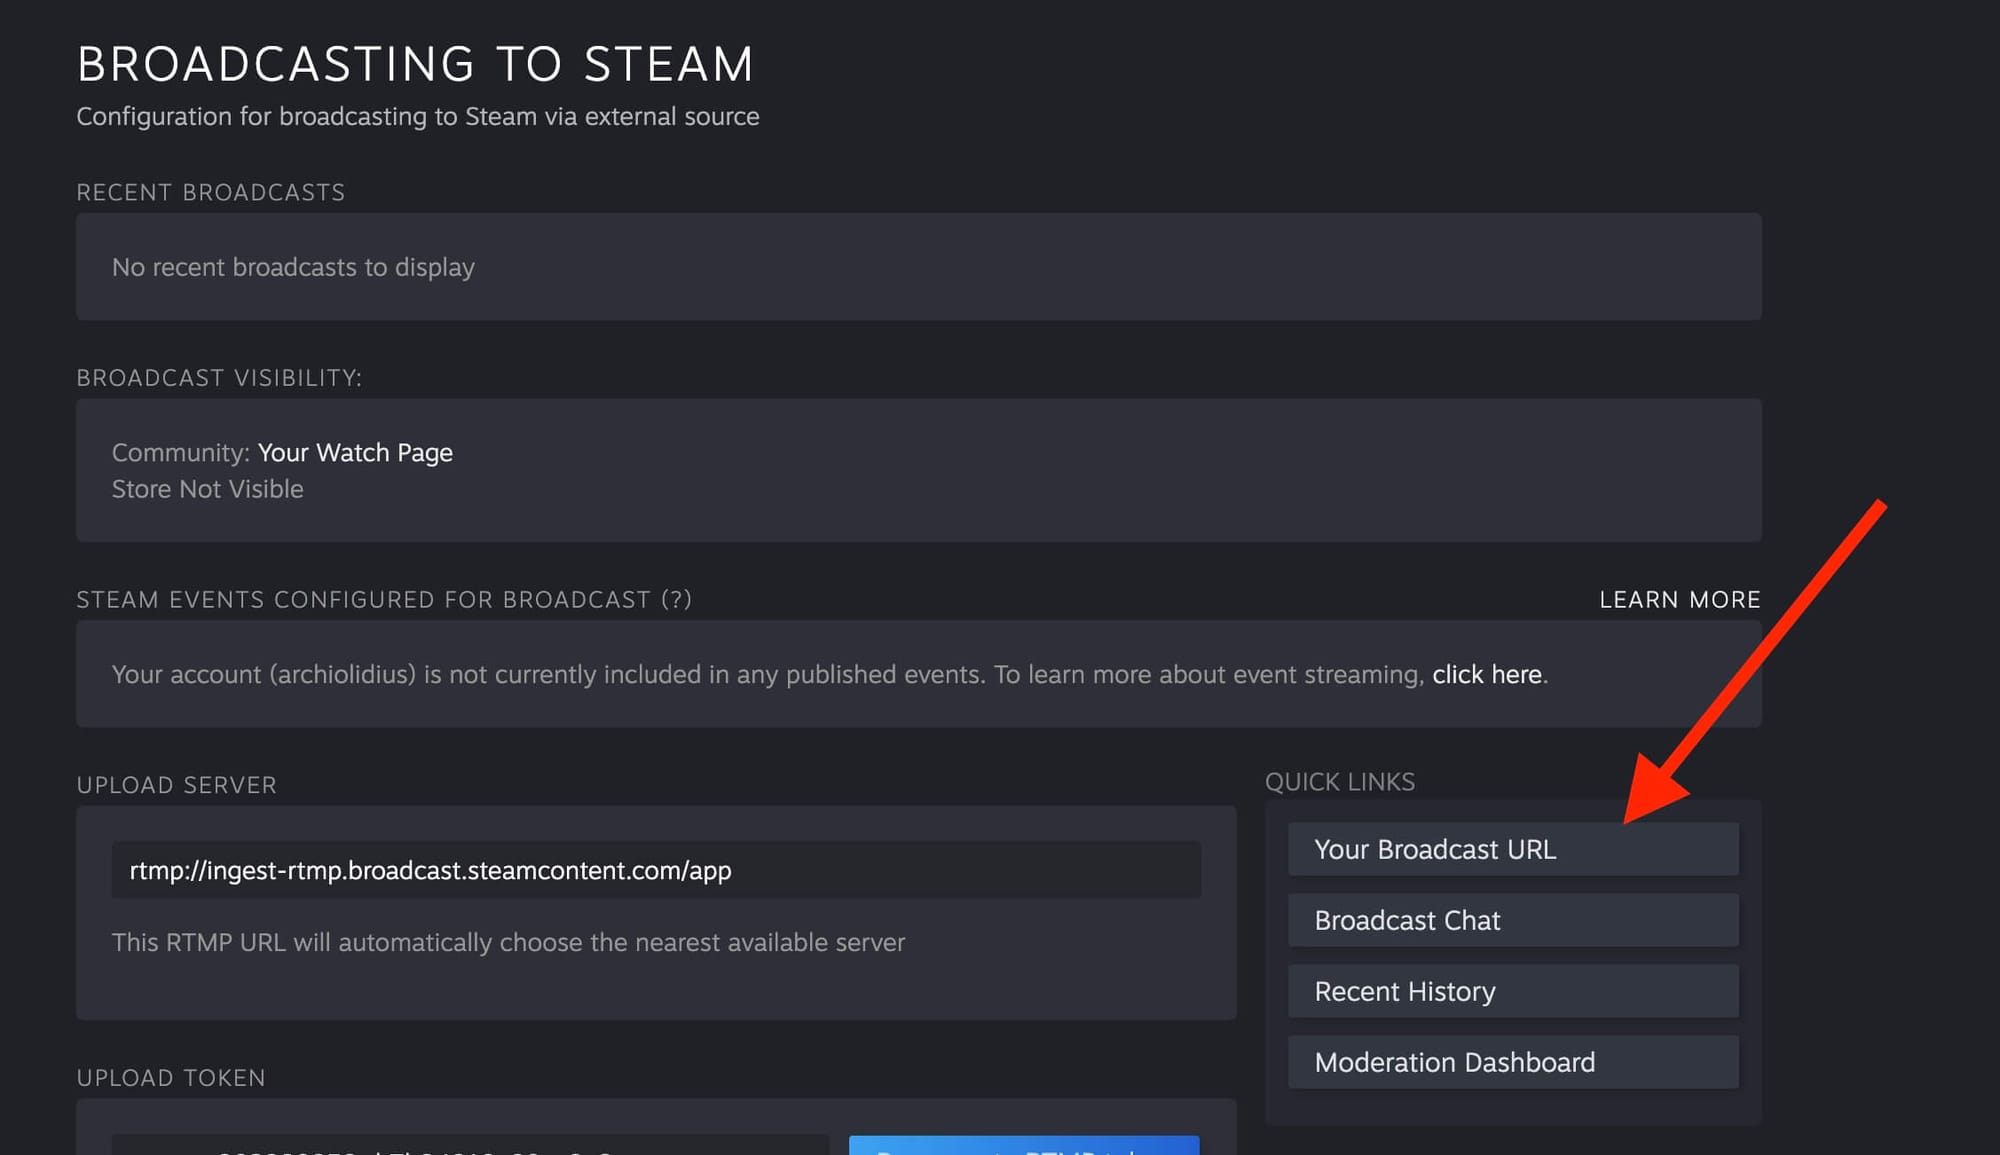Image resolution: width=2000 pixels, height=1155 pixels.
Task: Click the 'Store Not Visible' status text
Action: pyautogui.click(x=207, y=489)
